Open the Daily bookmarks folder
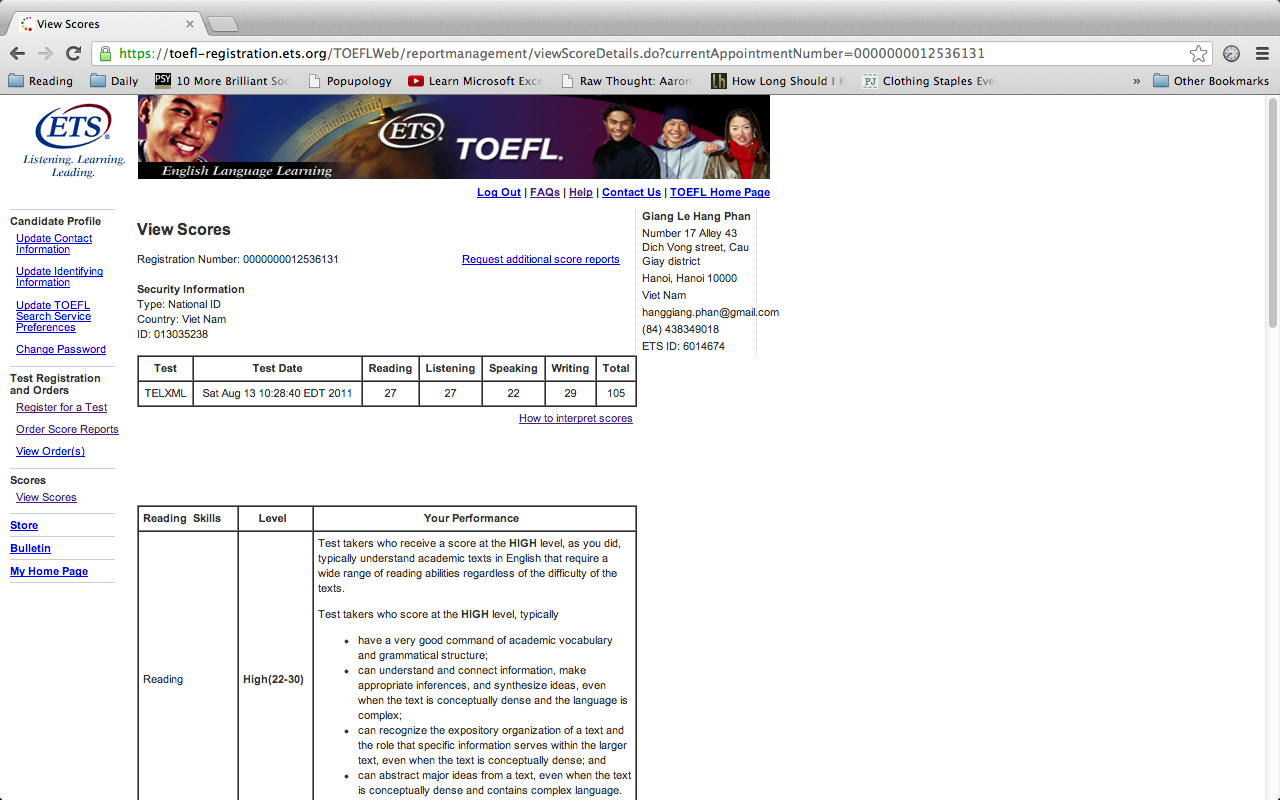Screen dimensions: 1280x800 coord(114,81)
